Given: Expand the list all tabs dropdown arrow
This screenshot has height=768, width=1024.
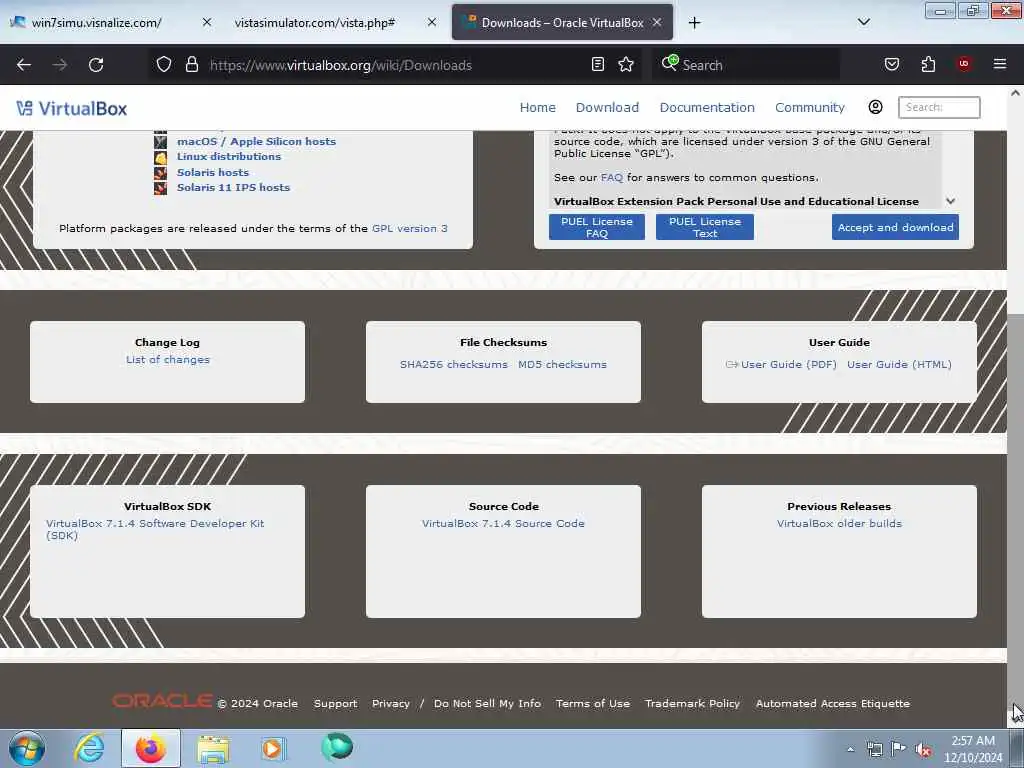Looking at the screenshot, I should [x=863, y=22].
